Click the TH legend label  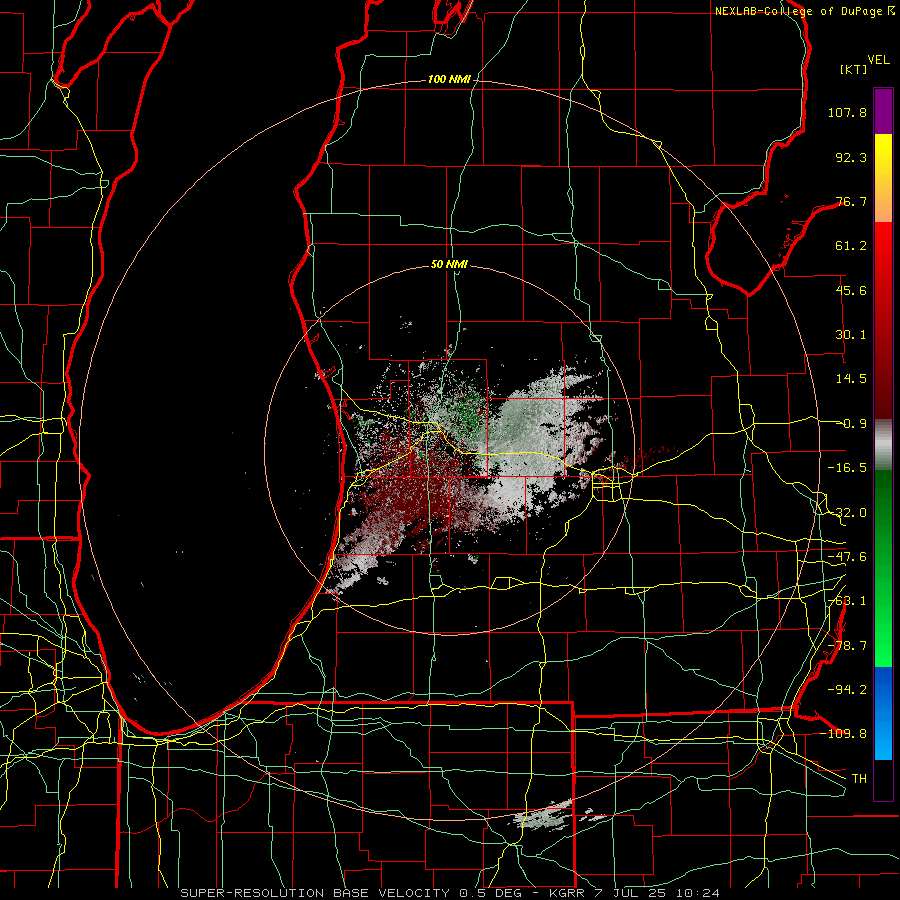(x=859, y=778)
